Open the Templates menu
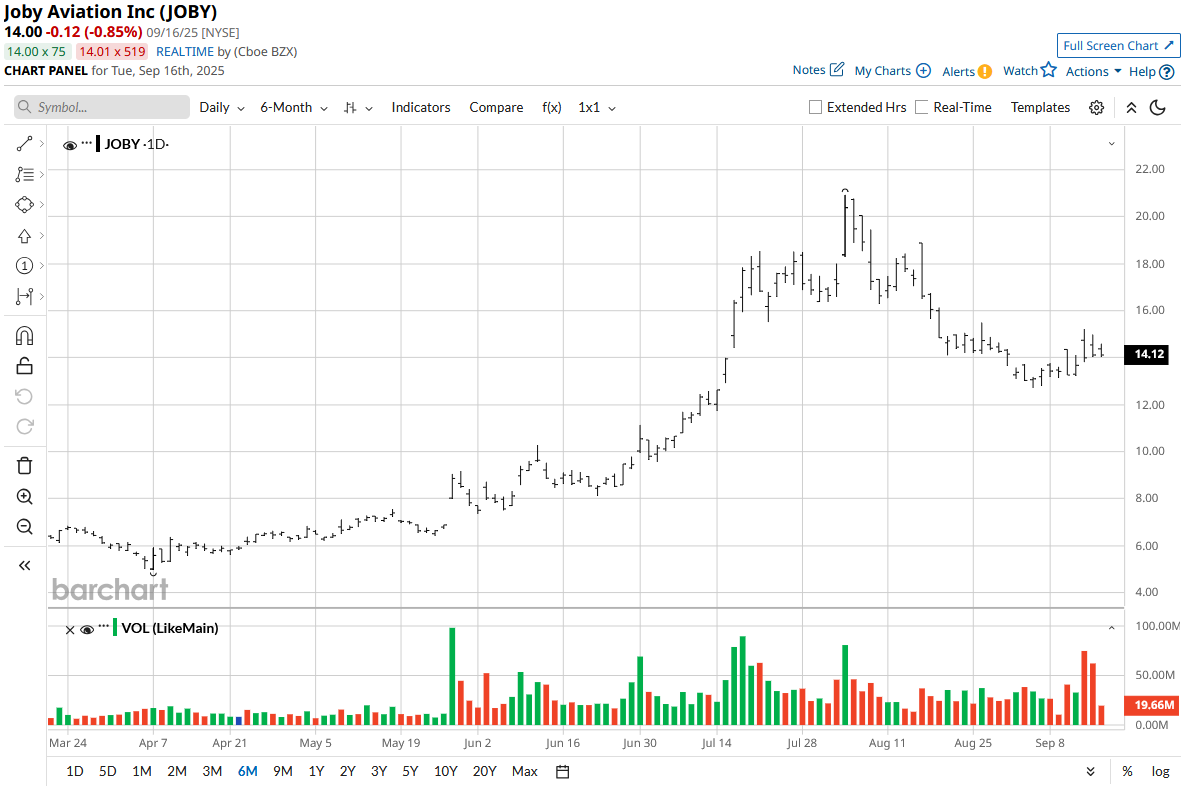The image size is (1194, 812). coord(1040,107)
